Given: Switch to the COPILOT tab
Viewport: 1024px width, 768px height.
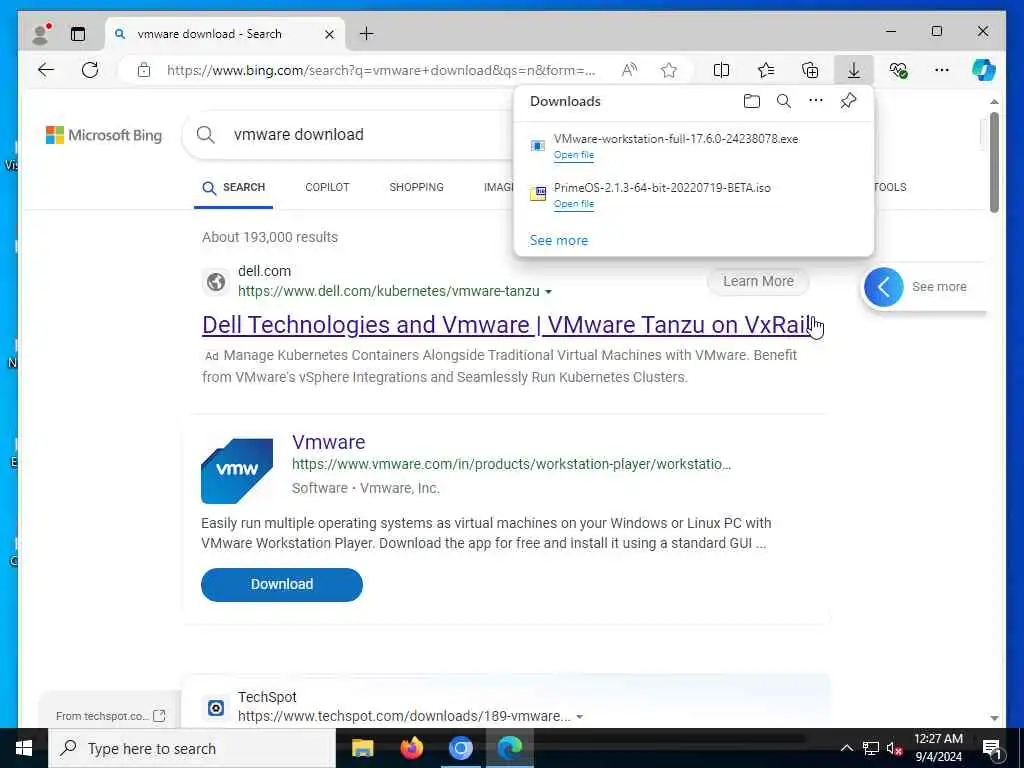Looking at the screenshot, I should pyautogui.click(x=327, y=187).
